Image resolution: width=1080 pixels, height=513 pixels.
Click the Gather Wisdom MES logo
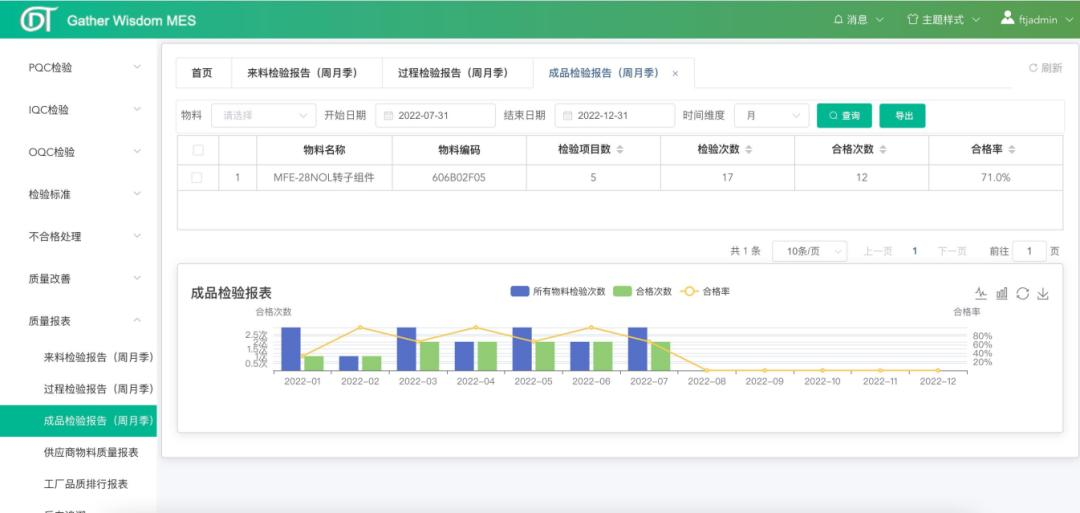(x=38, y=20)
